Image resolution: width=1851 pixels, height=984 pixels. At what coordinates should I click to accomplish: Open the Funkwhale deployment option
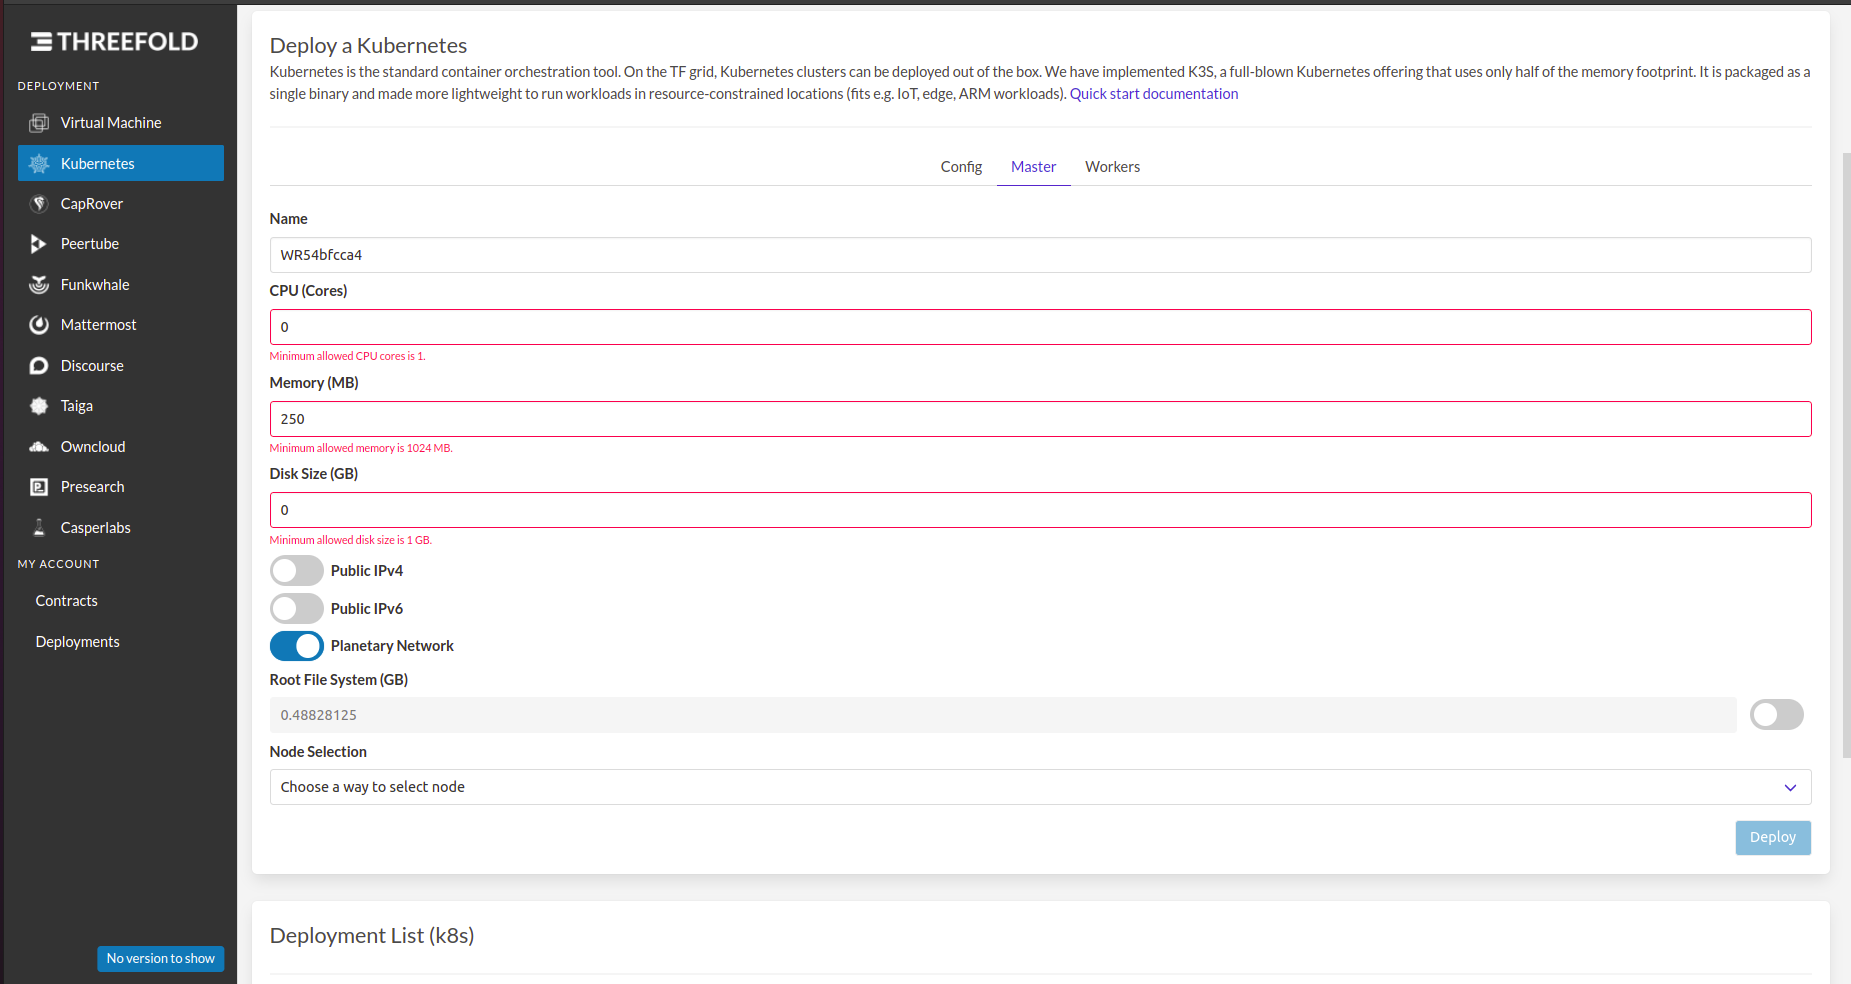click(x=94, y=284)
